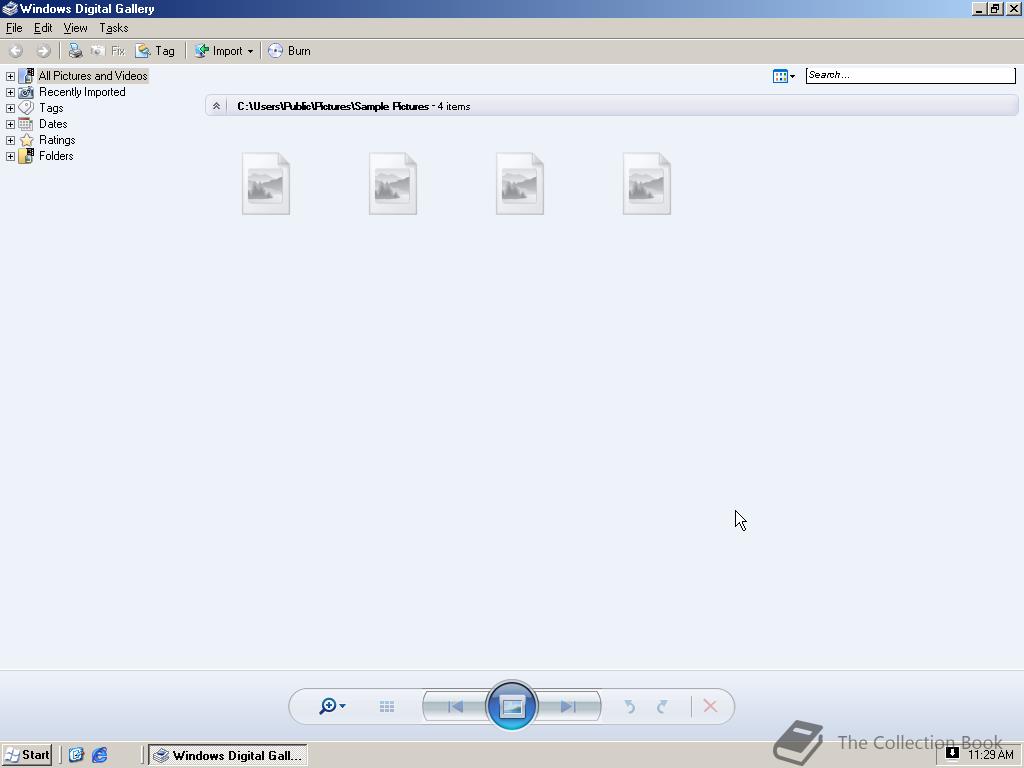Image resolution: width=1024 pixels, height=768 pixels.
Task: Select Dates in the navigation tree
Action: coord(53,124)
